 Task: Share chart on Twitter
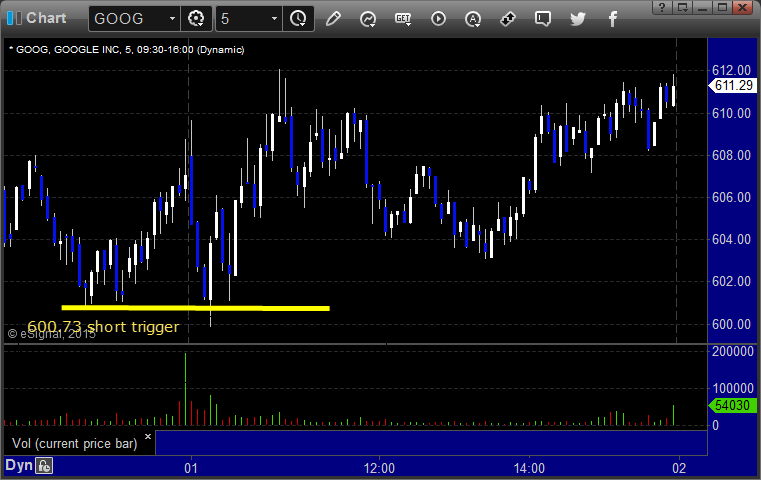point(578,19)
